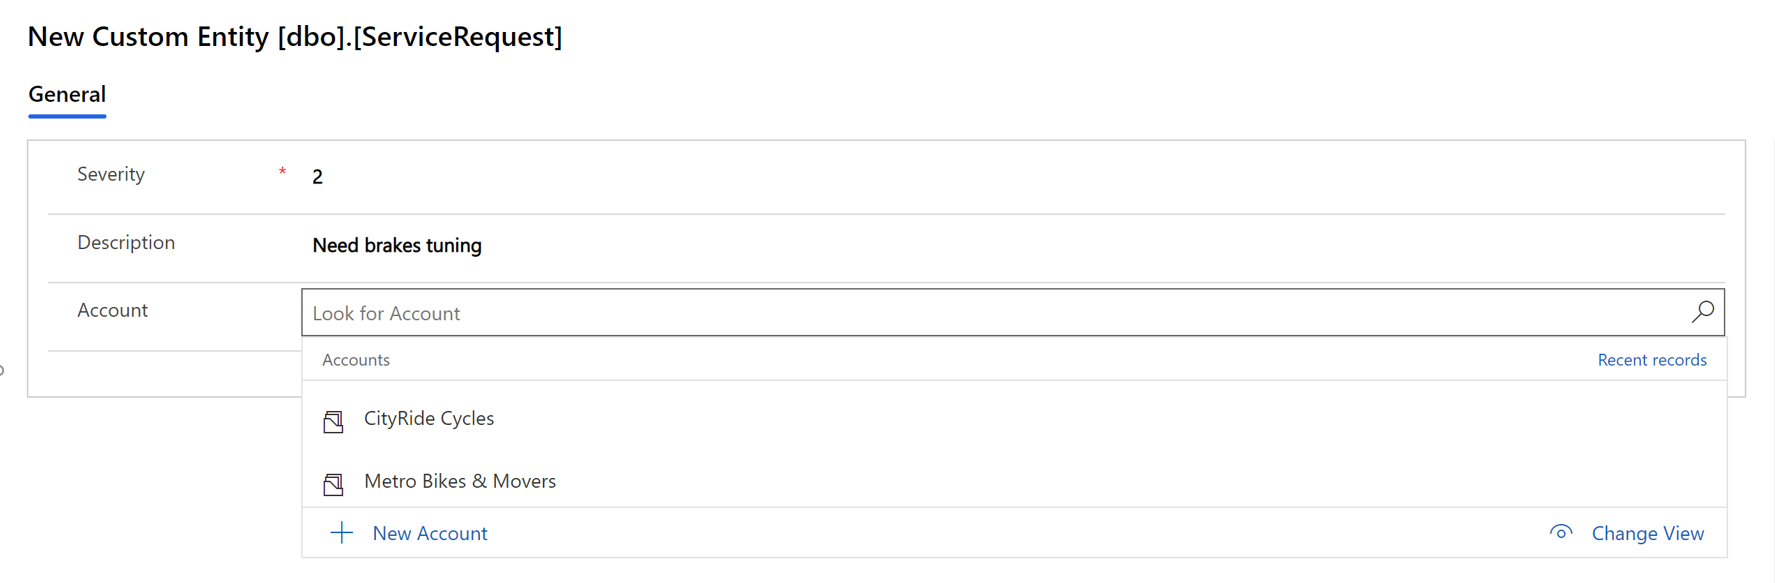This screenshot has height=583, width=1775.
Task: Click the account icon beside Metro Bikes & Movers
Action: 334,484
